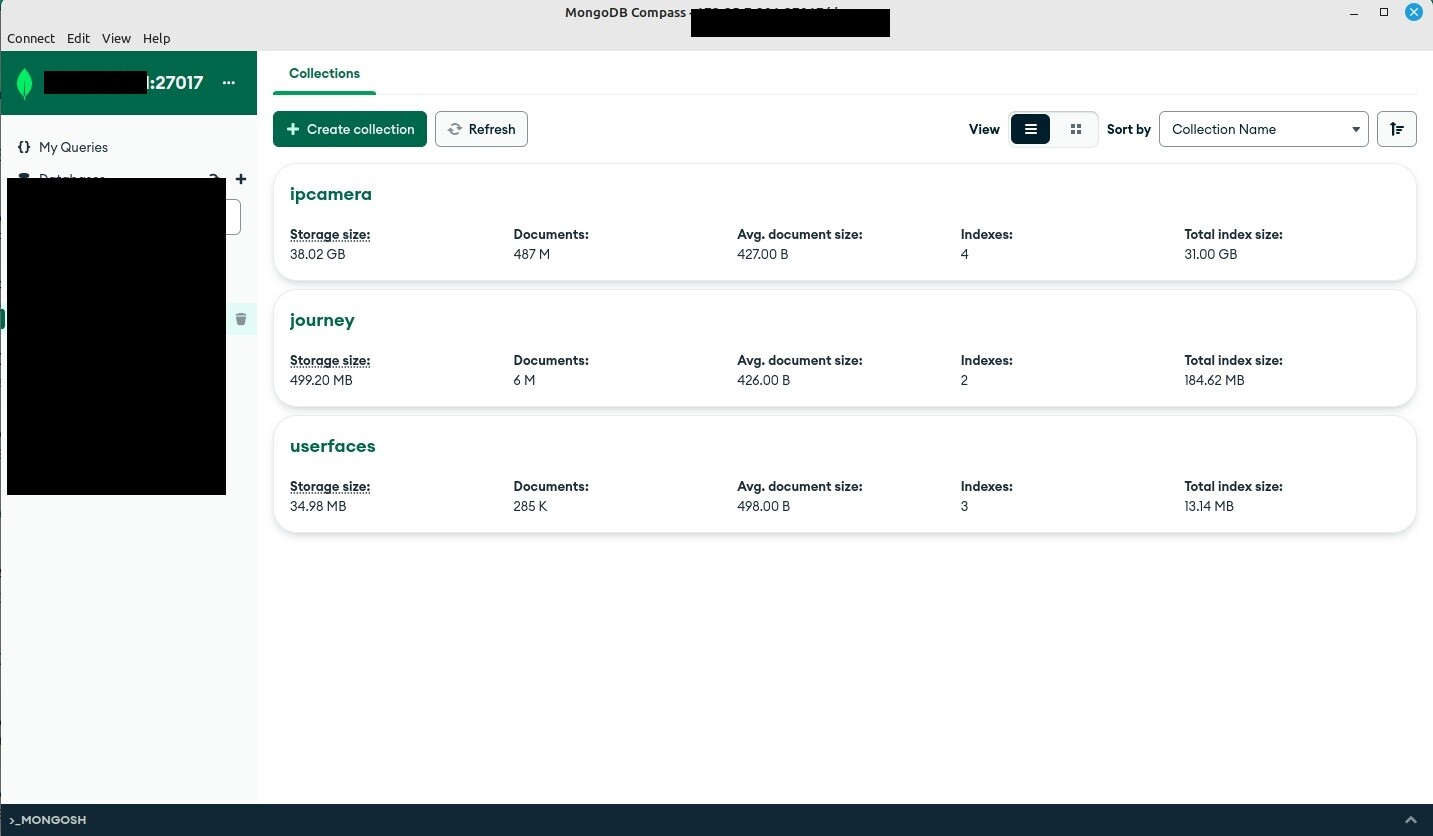Toggle the sort direction icon button

pyautogui.click(x=1396, y=129)
